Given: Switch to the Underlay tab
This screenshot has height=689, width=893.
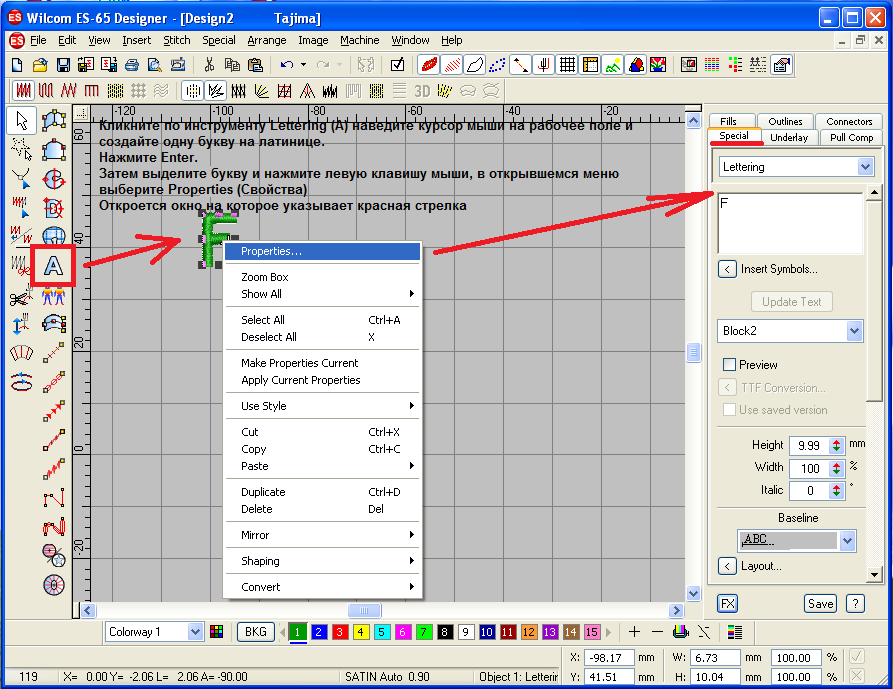Looking at the screenshot, I should click(790, 137).
